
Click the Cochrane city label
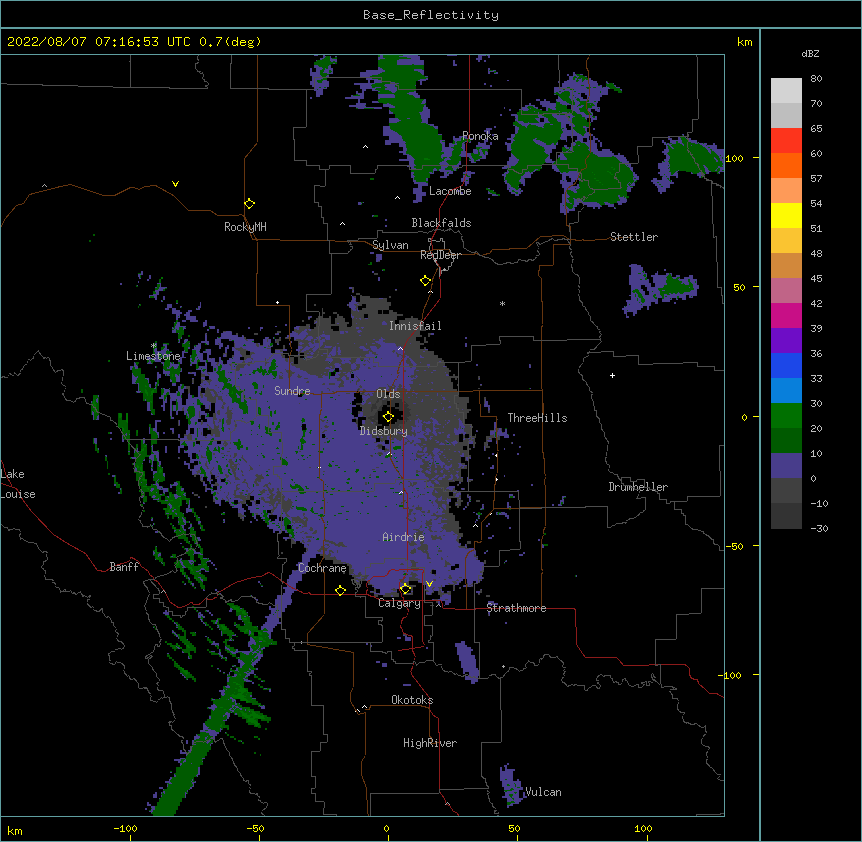pyautogui.click(x=322, y=568)
